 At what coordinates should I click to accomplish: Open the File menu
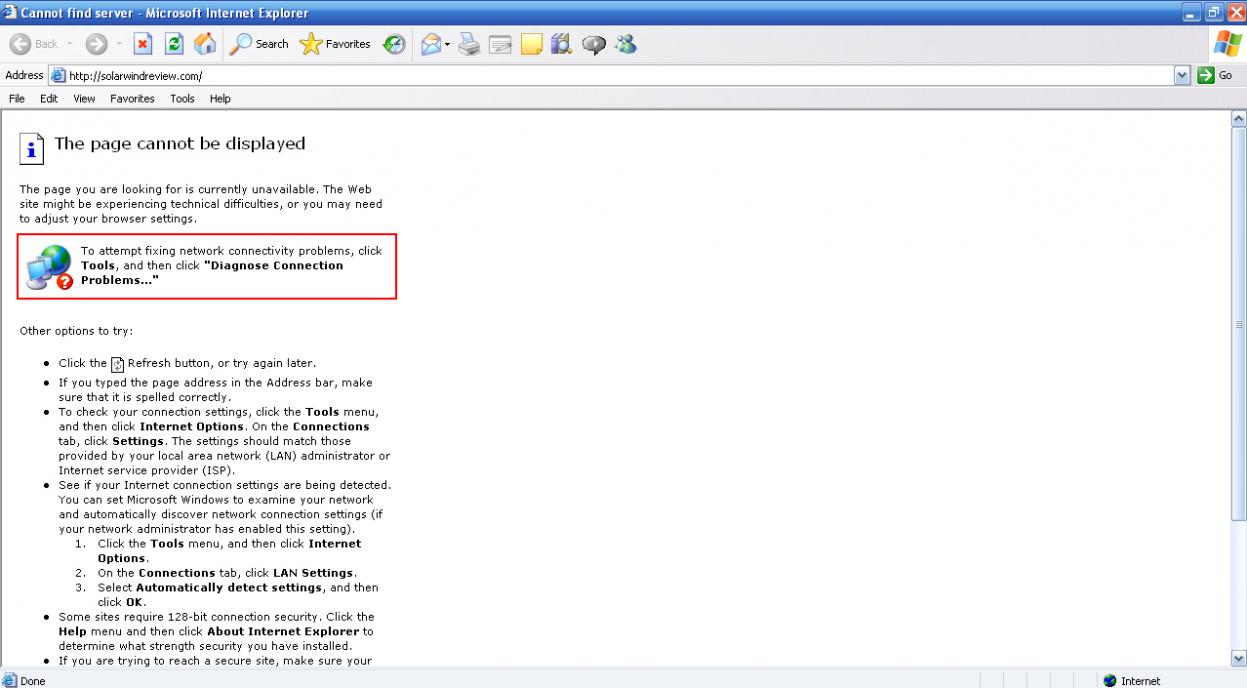click(17, 98)
